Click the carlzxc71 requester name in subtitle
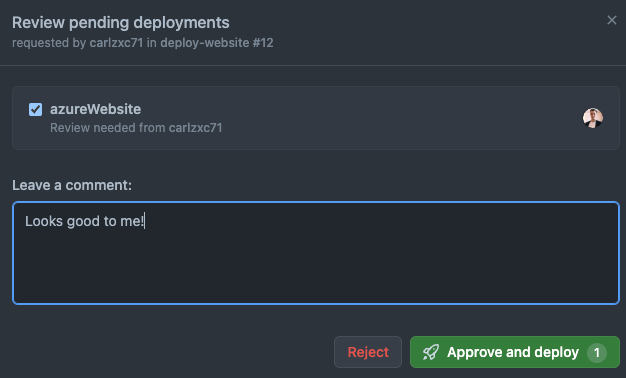The image size is (626, 378). click(x=116, y=43)
